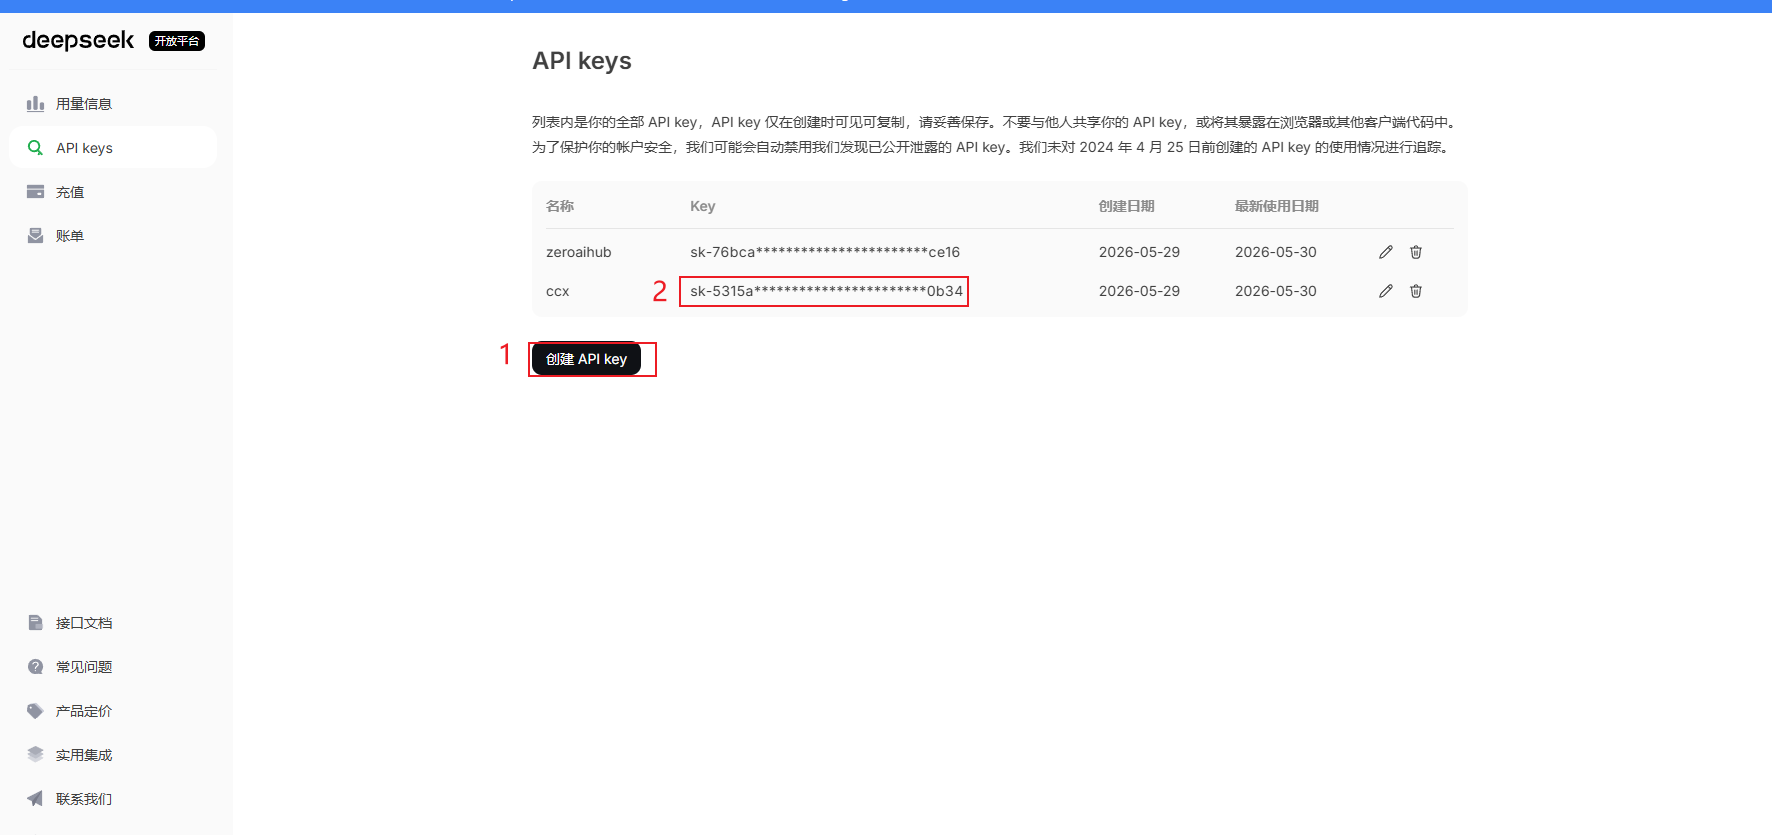
Task: Click ccx's creation date 2026-05-29
Action: click(1139, 291)
